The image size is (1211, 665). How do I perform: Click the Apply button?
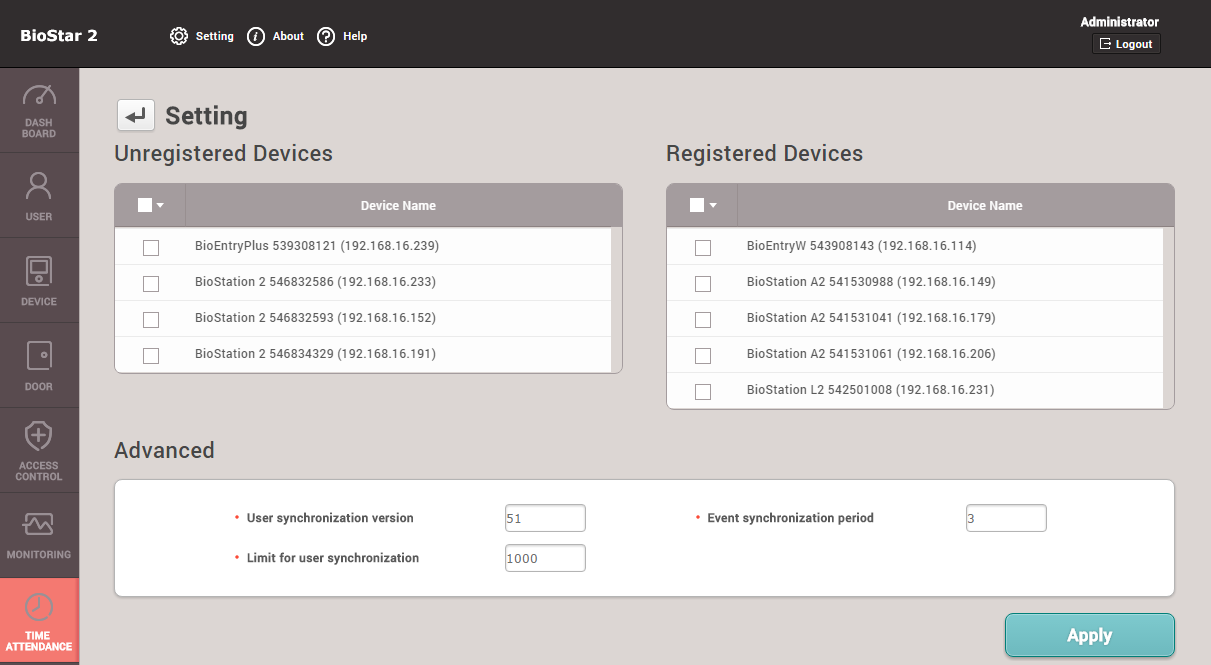click(x=1089, y=635)
